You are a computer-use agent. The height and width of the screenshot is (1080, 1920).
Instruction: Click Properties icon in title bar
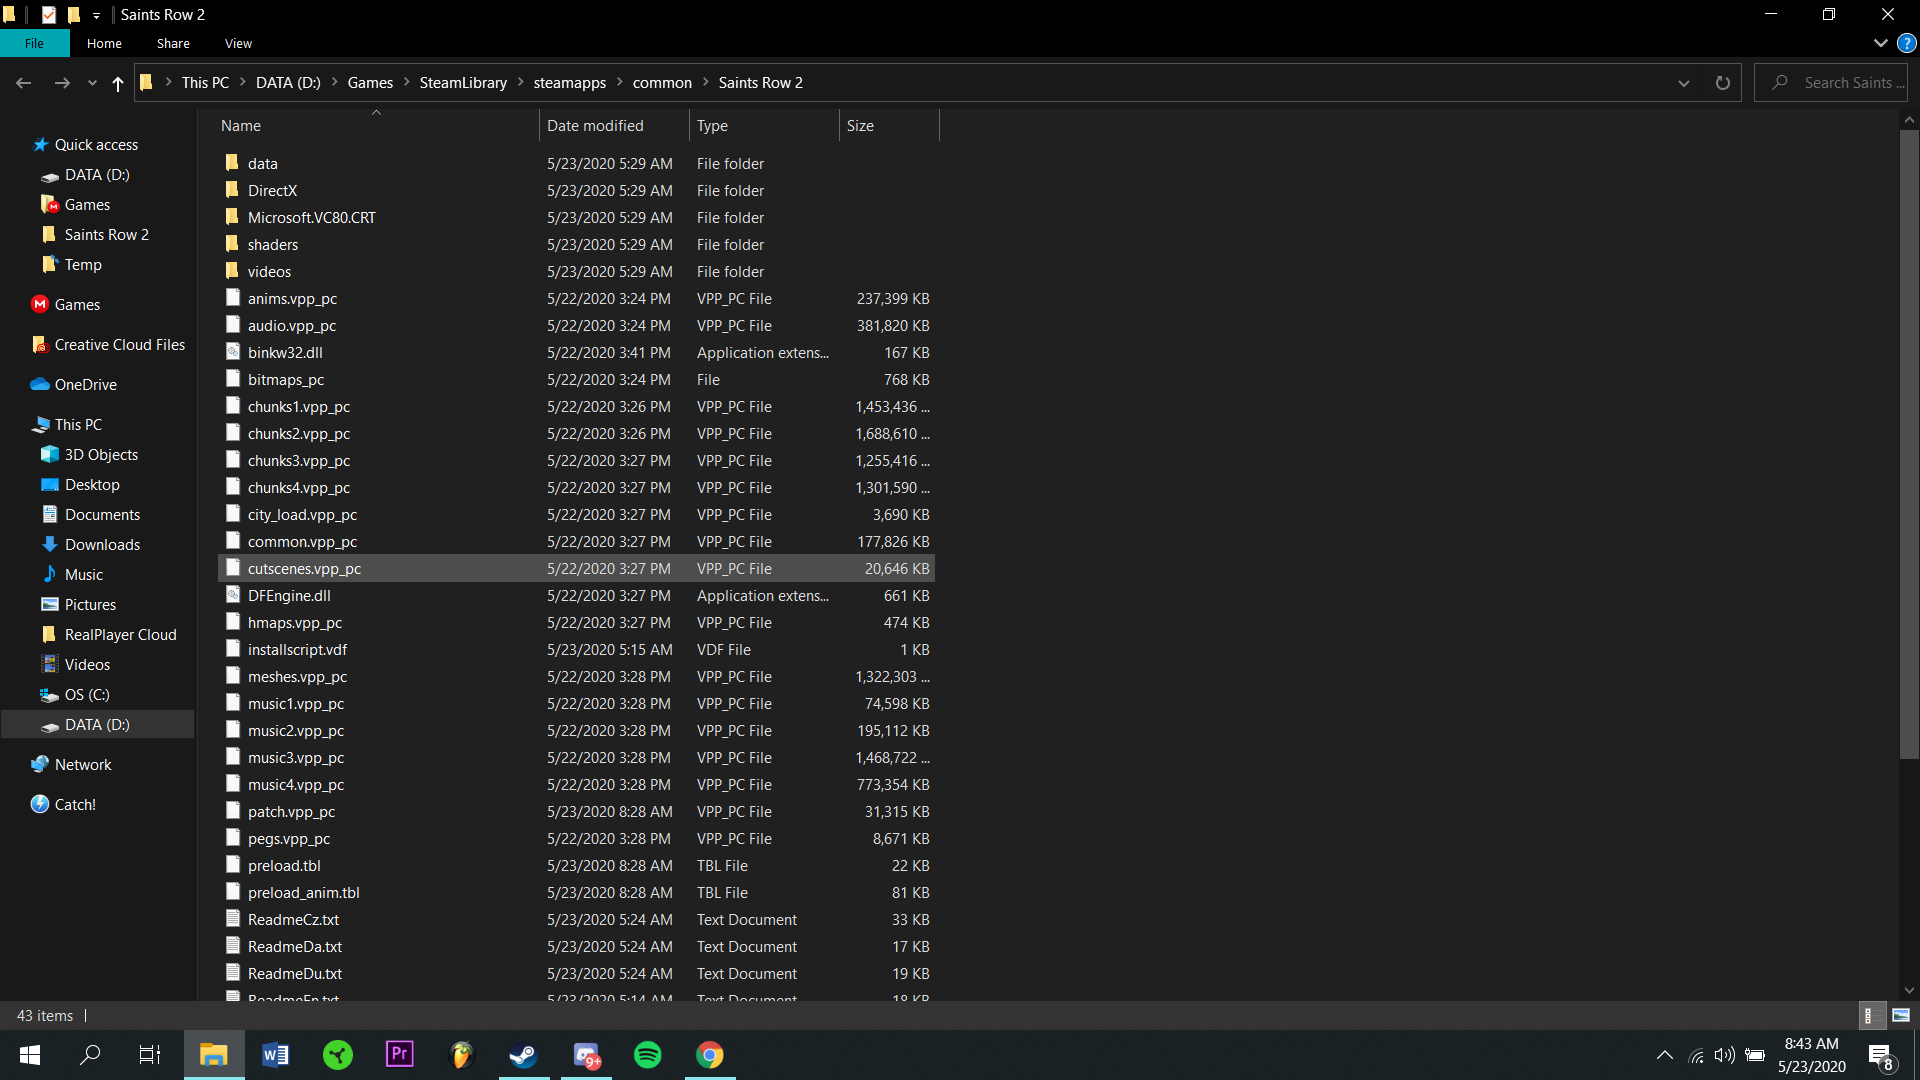[49, 14]
